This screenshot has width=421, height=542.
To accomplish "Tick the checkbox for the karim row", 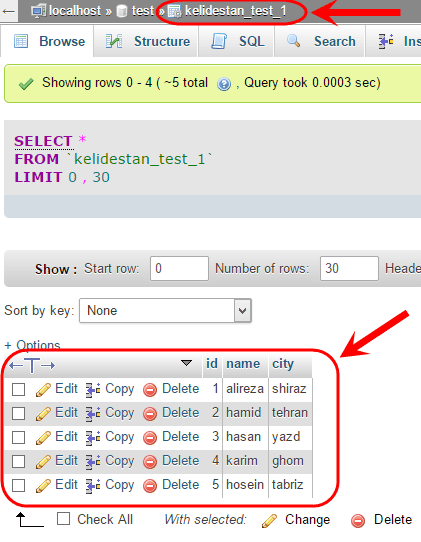I will pyautogui.click(x=18, y=461).
